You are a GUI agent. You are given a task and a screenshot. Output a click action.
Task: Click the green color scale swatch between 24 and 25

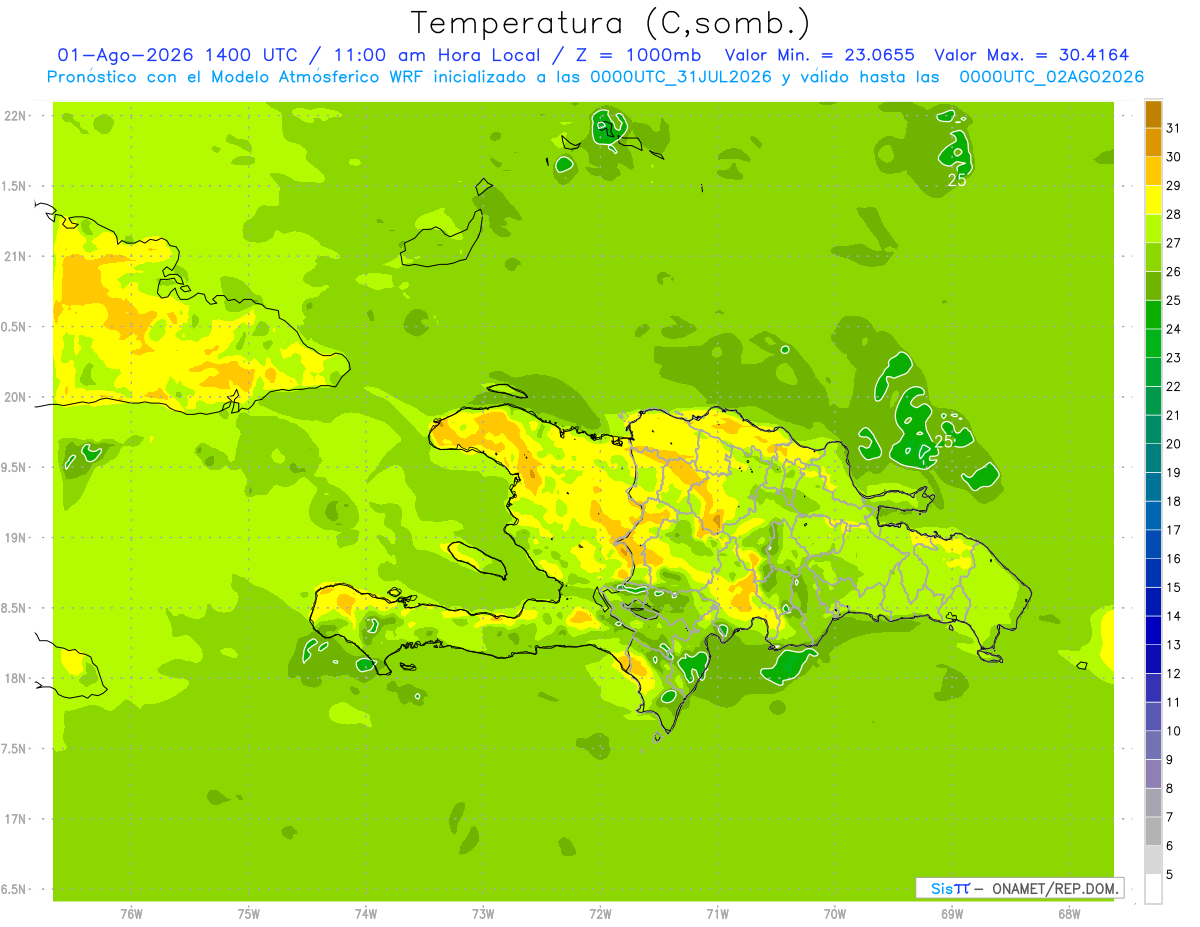[x=1153, y=315]
